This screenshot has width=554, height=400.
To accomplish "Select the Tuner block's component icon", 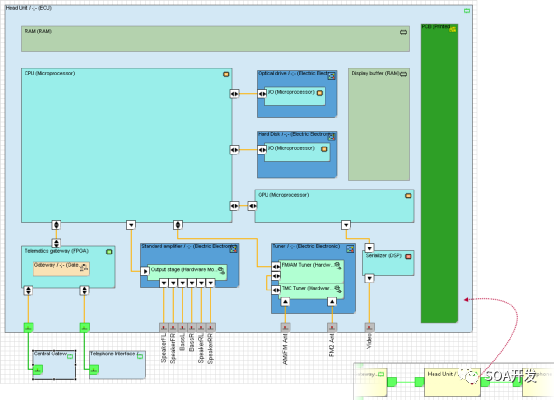I will pyautogui.click(x=350, y=249).
